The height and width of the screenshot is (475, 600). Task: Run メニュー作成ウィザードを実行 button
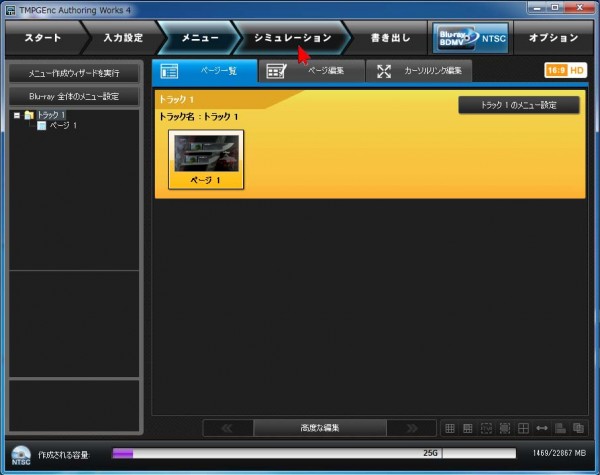(74, 74)
